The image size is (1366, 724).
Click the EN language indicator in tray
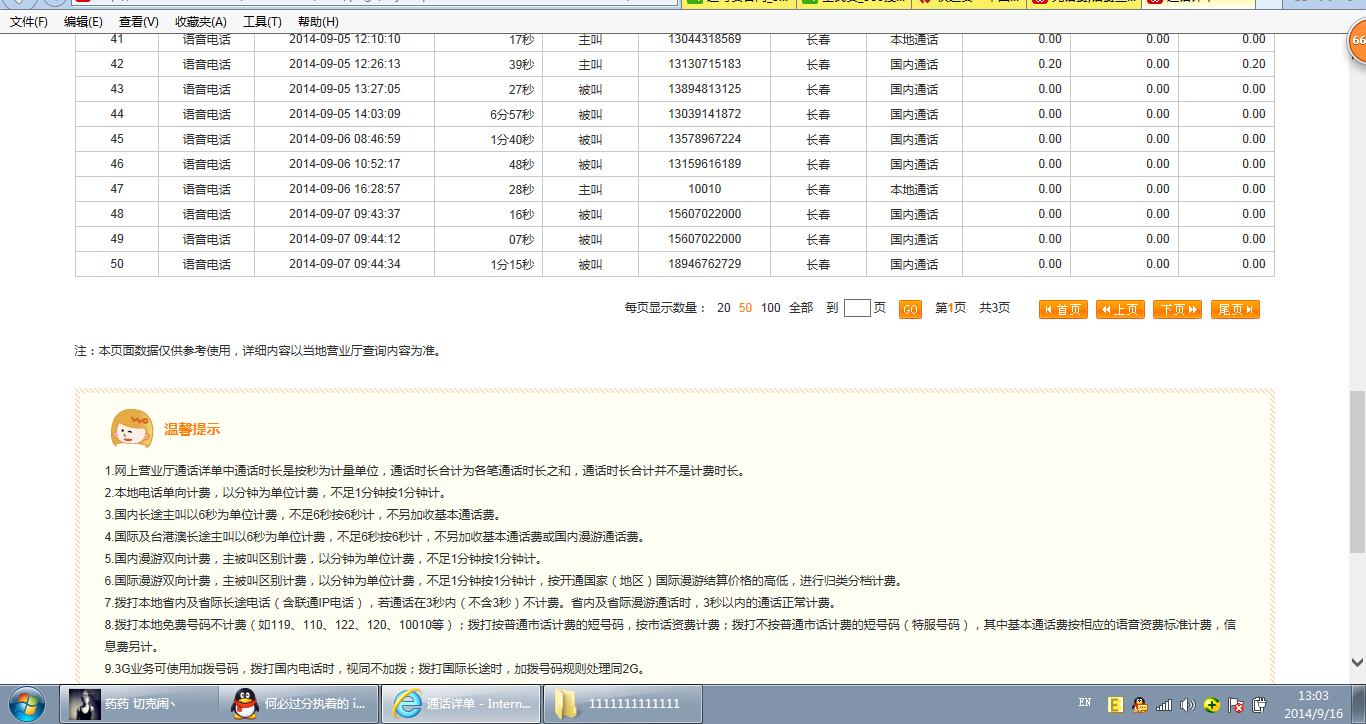(x=1085, y=703)
